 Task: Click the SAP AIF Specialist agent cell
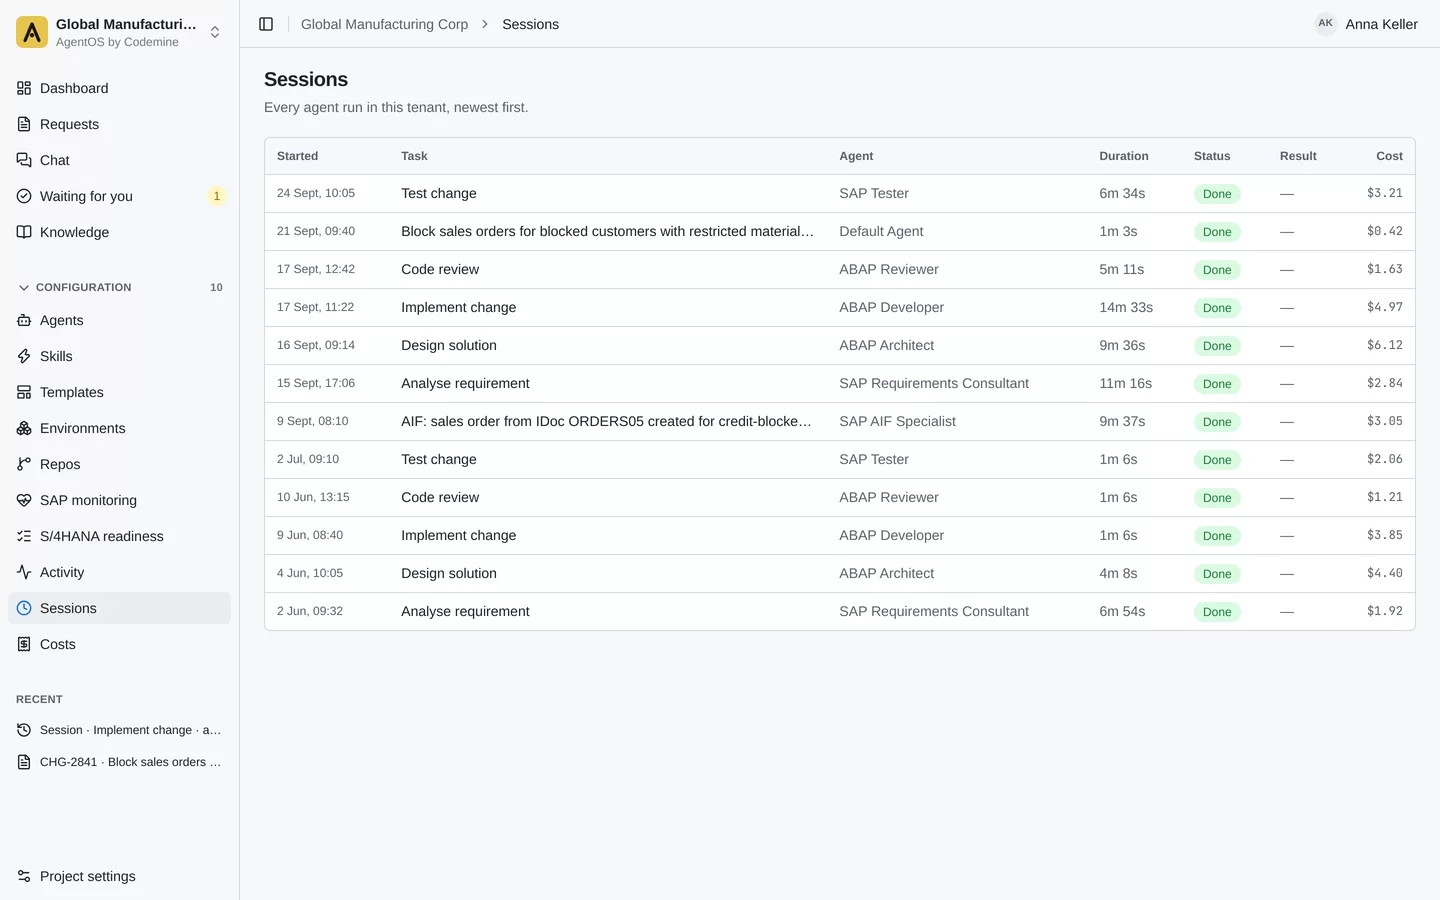pos(897,421)
